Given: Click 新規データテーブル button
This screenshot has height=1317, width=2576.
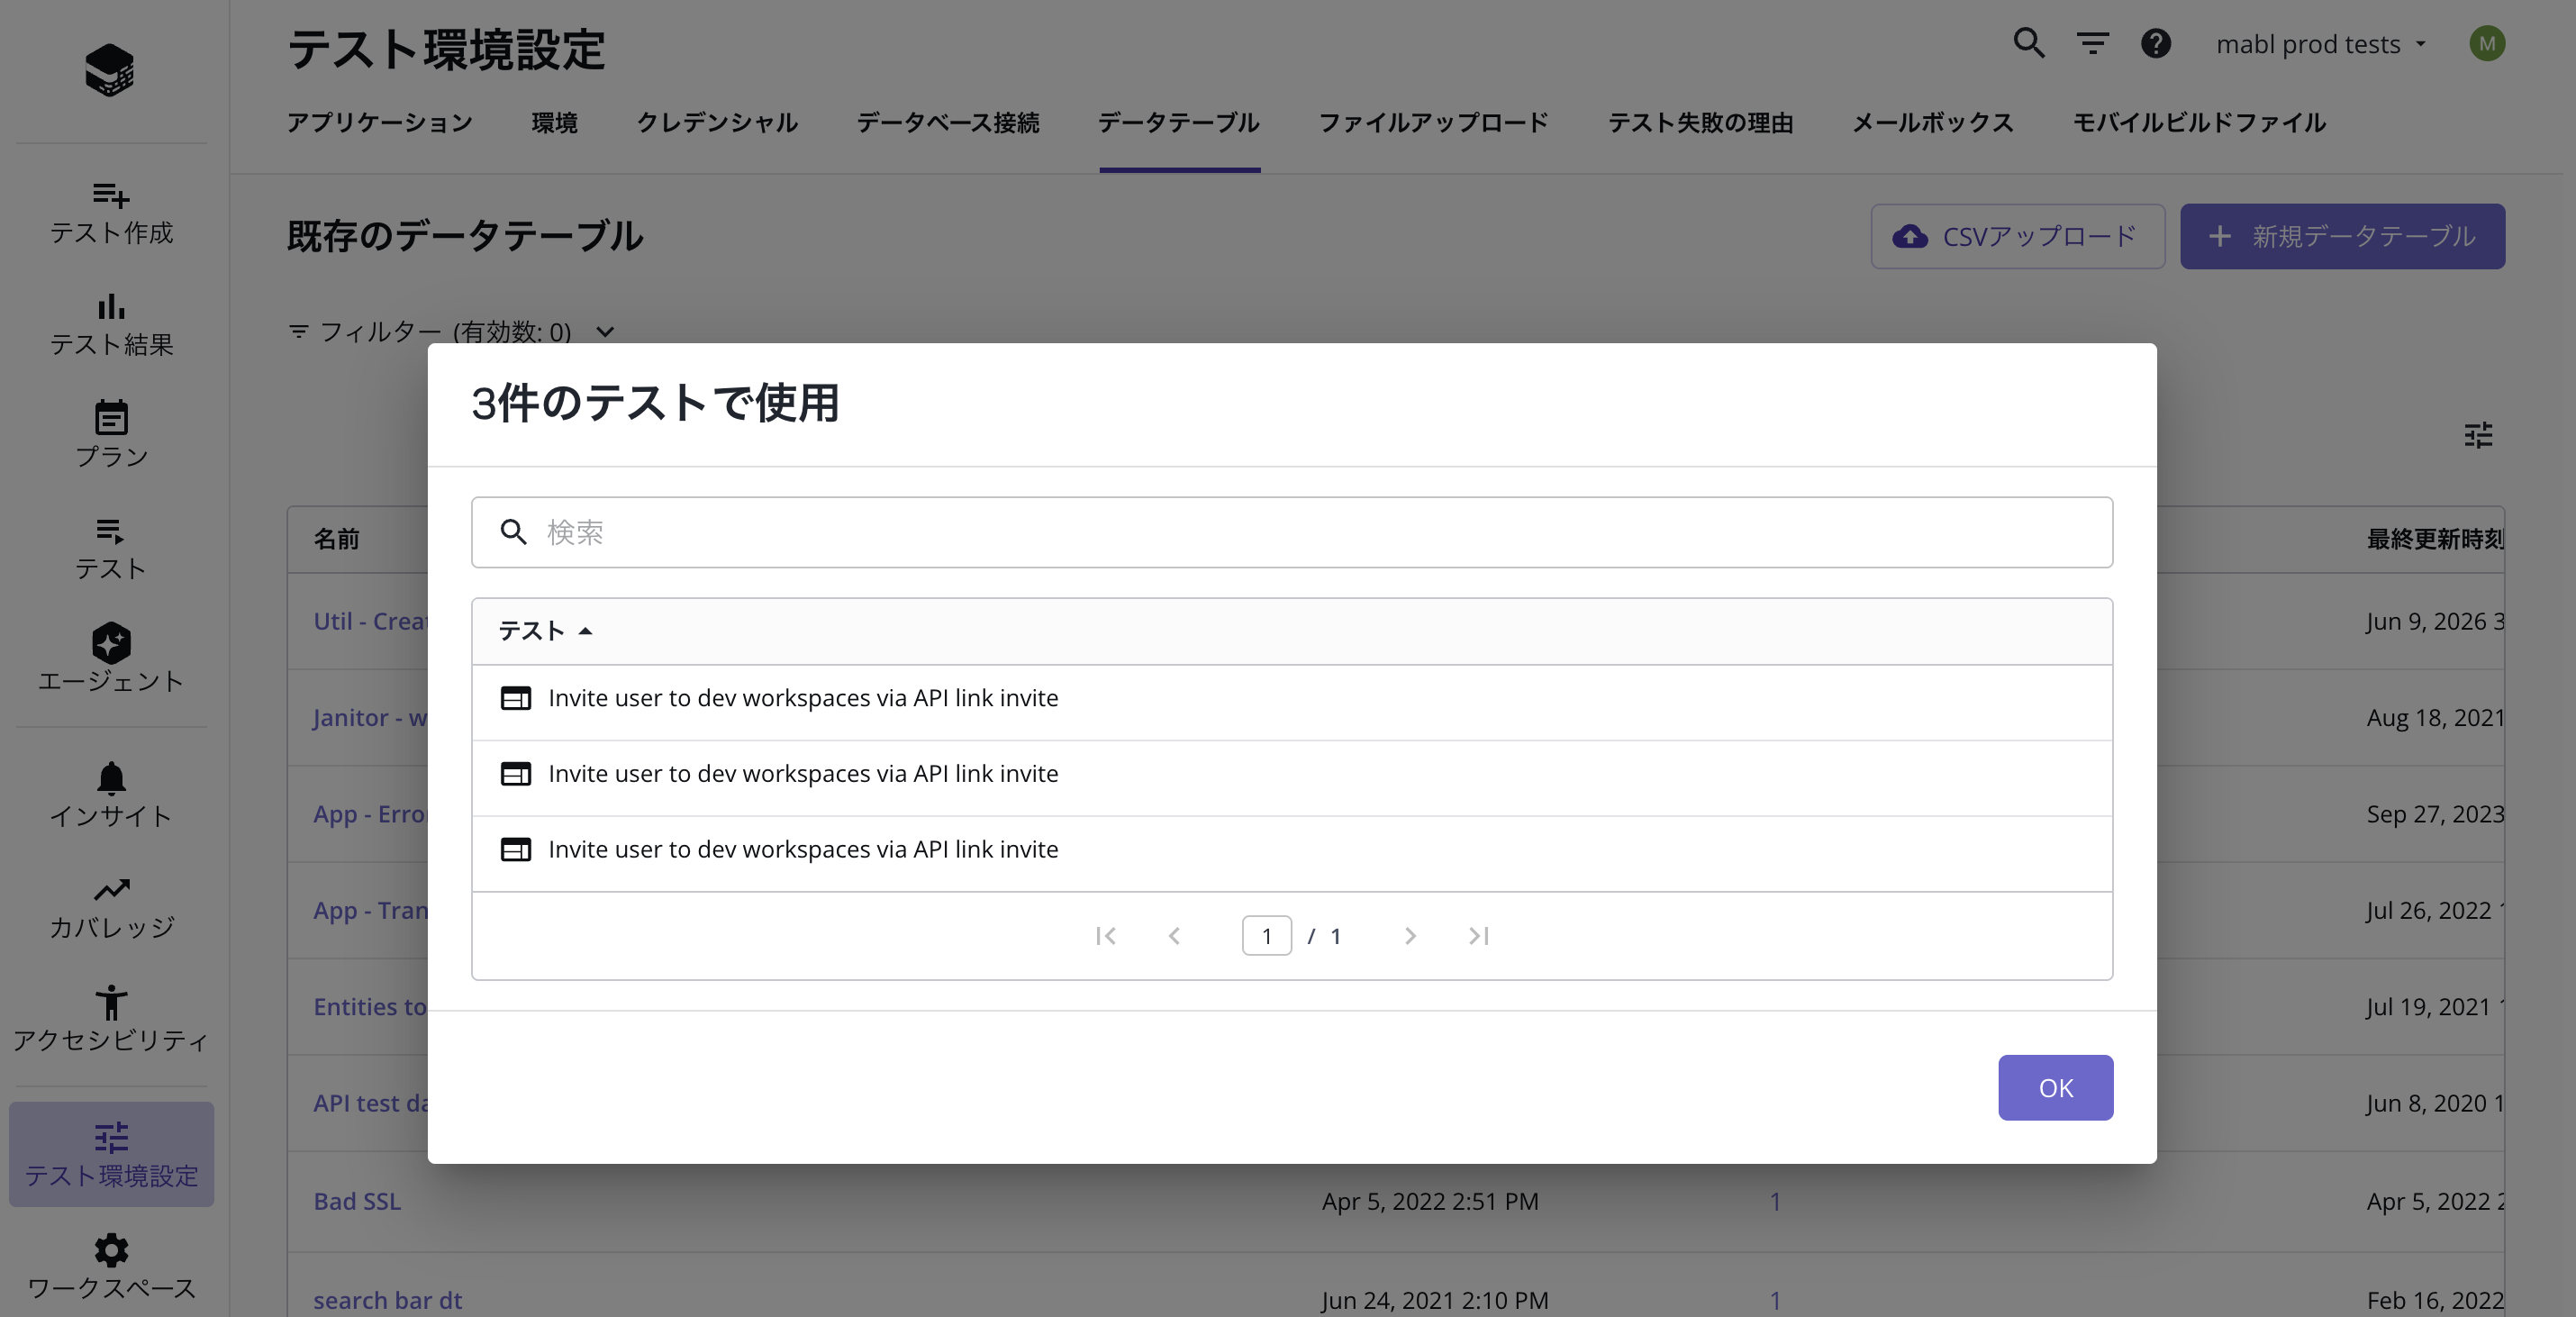Looking at the screenshot, I should pos(2343,237).
